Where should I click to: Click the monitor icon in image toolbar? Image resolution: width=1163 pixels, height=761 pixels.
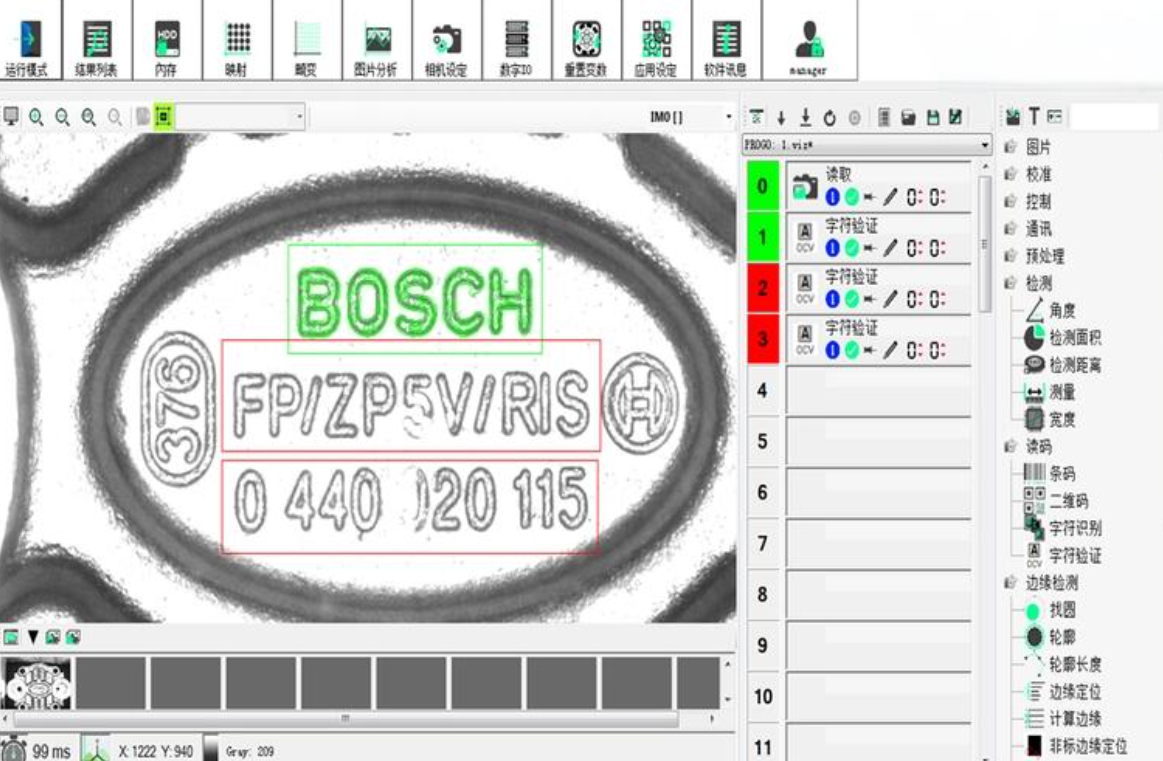pos(11,116)
